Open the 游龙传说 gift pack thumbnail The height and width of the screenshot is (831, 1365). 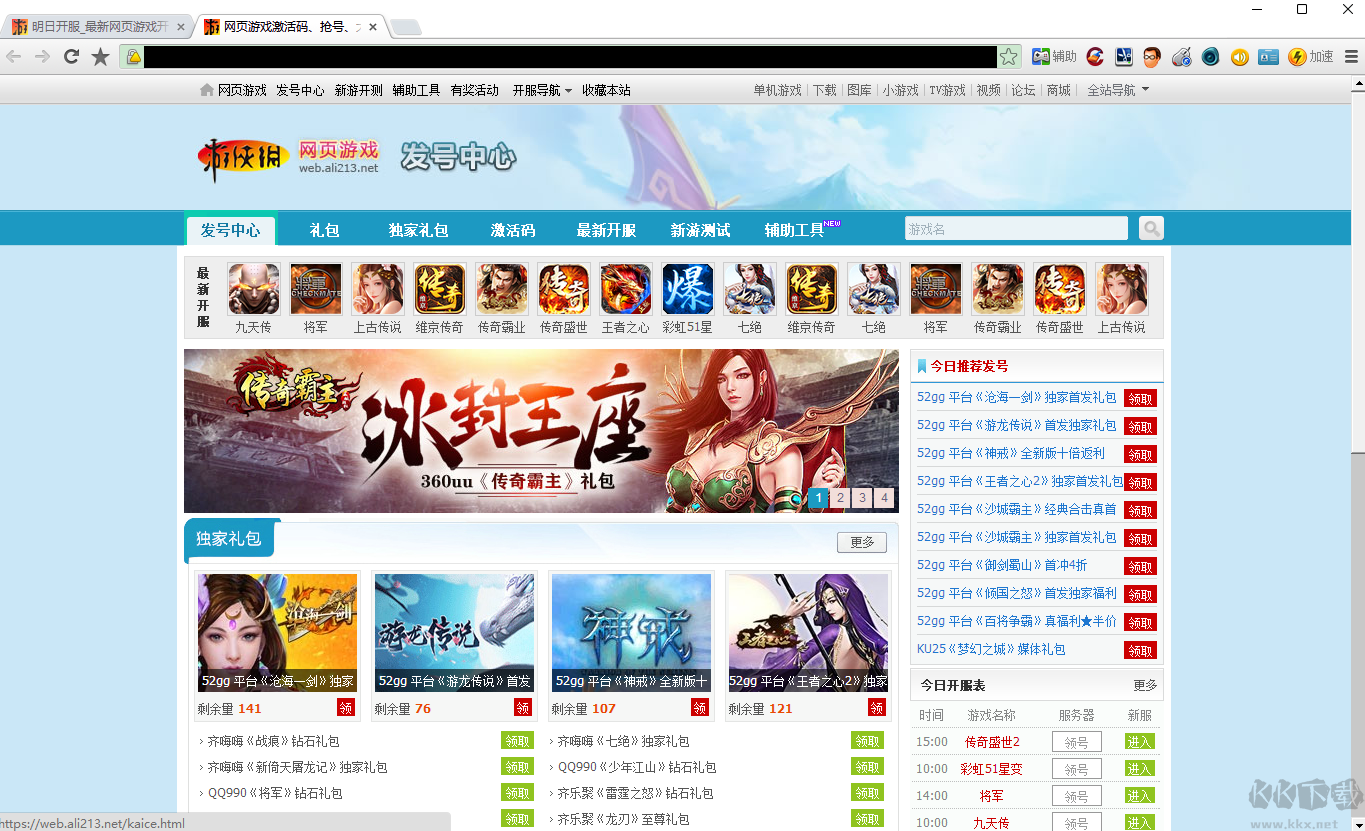454,633
